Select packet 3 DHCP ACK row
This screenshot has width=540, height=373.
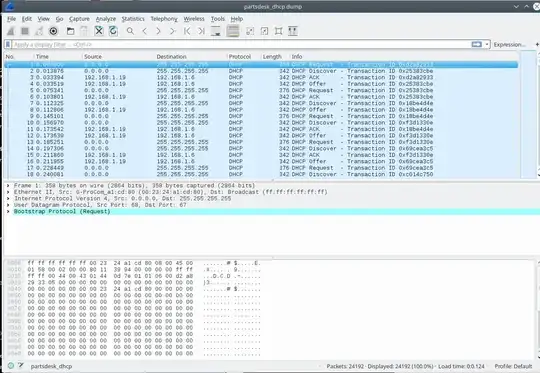261,77
